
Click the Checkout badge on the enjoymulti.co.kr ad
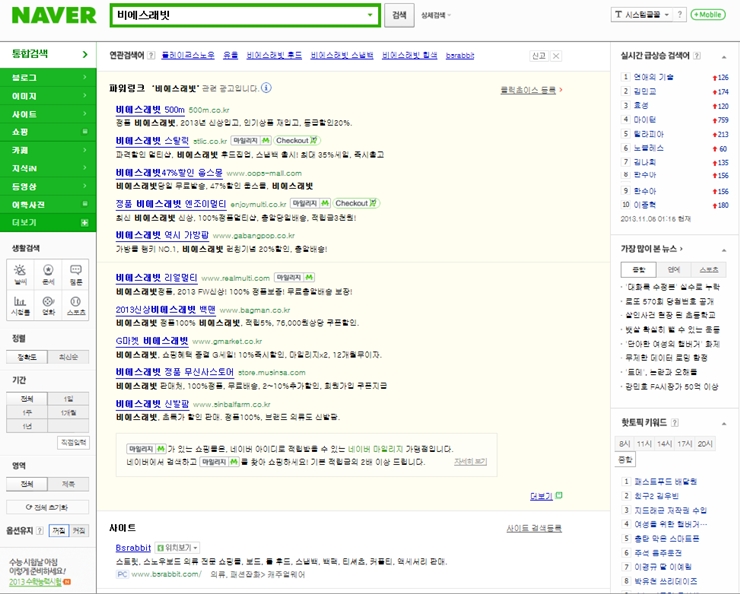click(356, 203)
